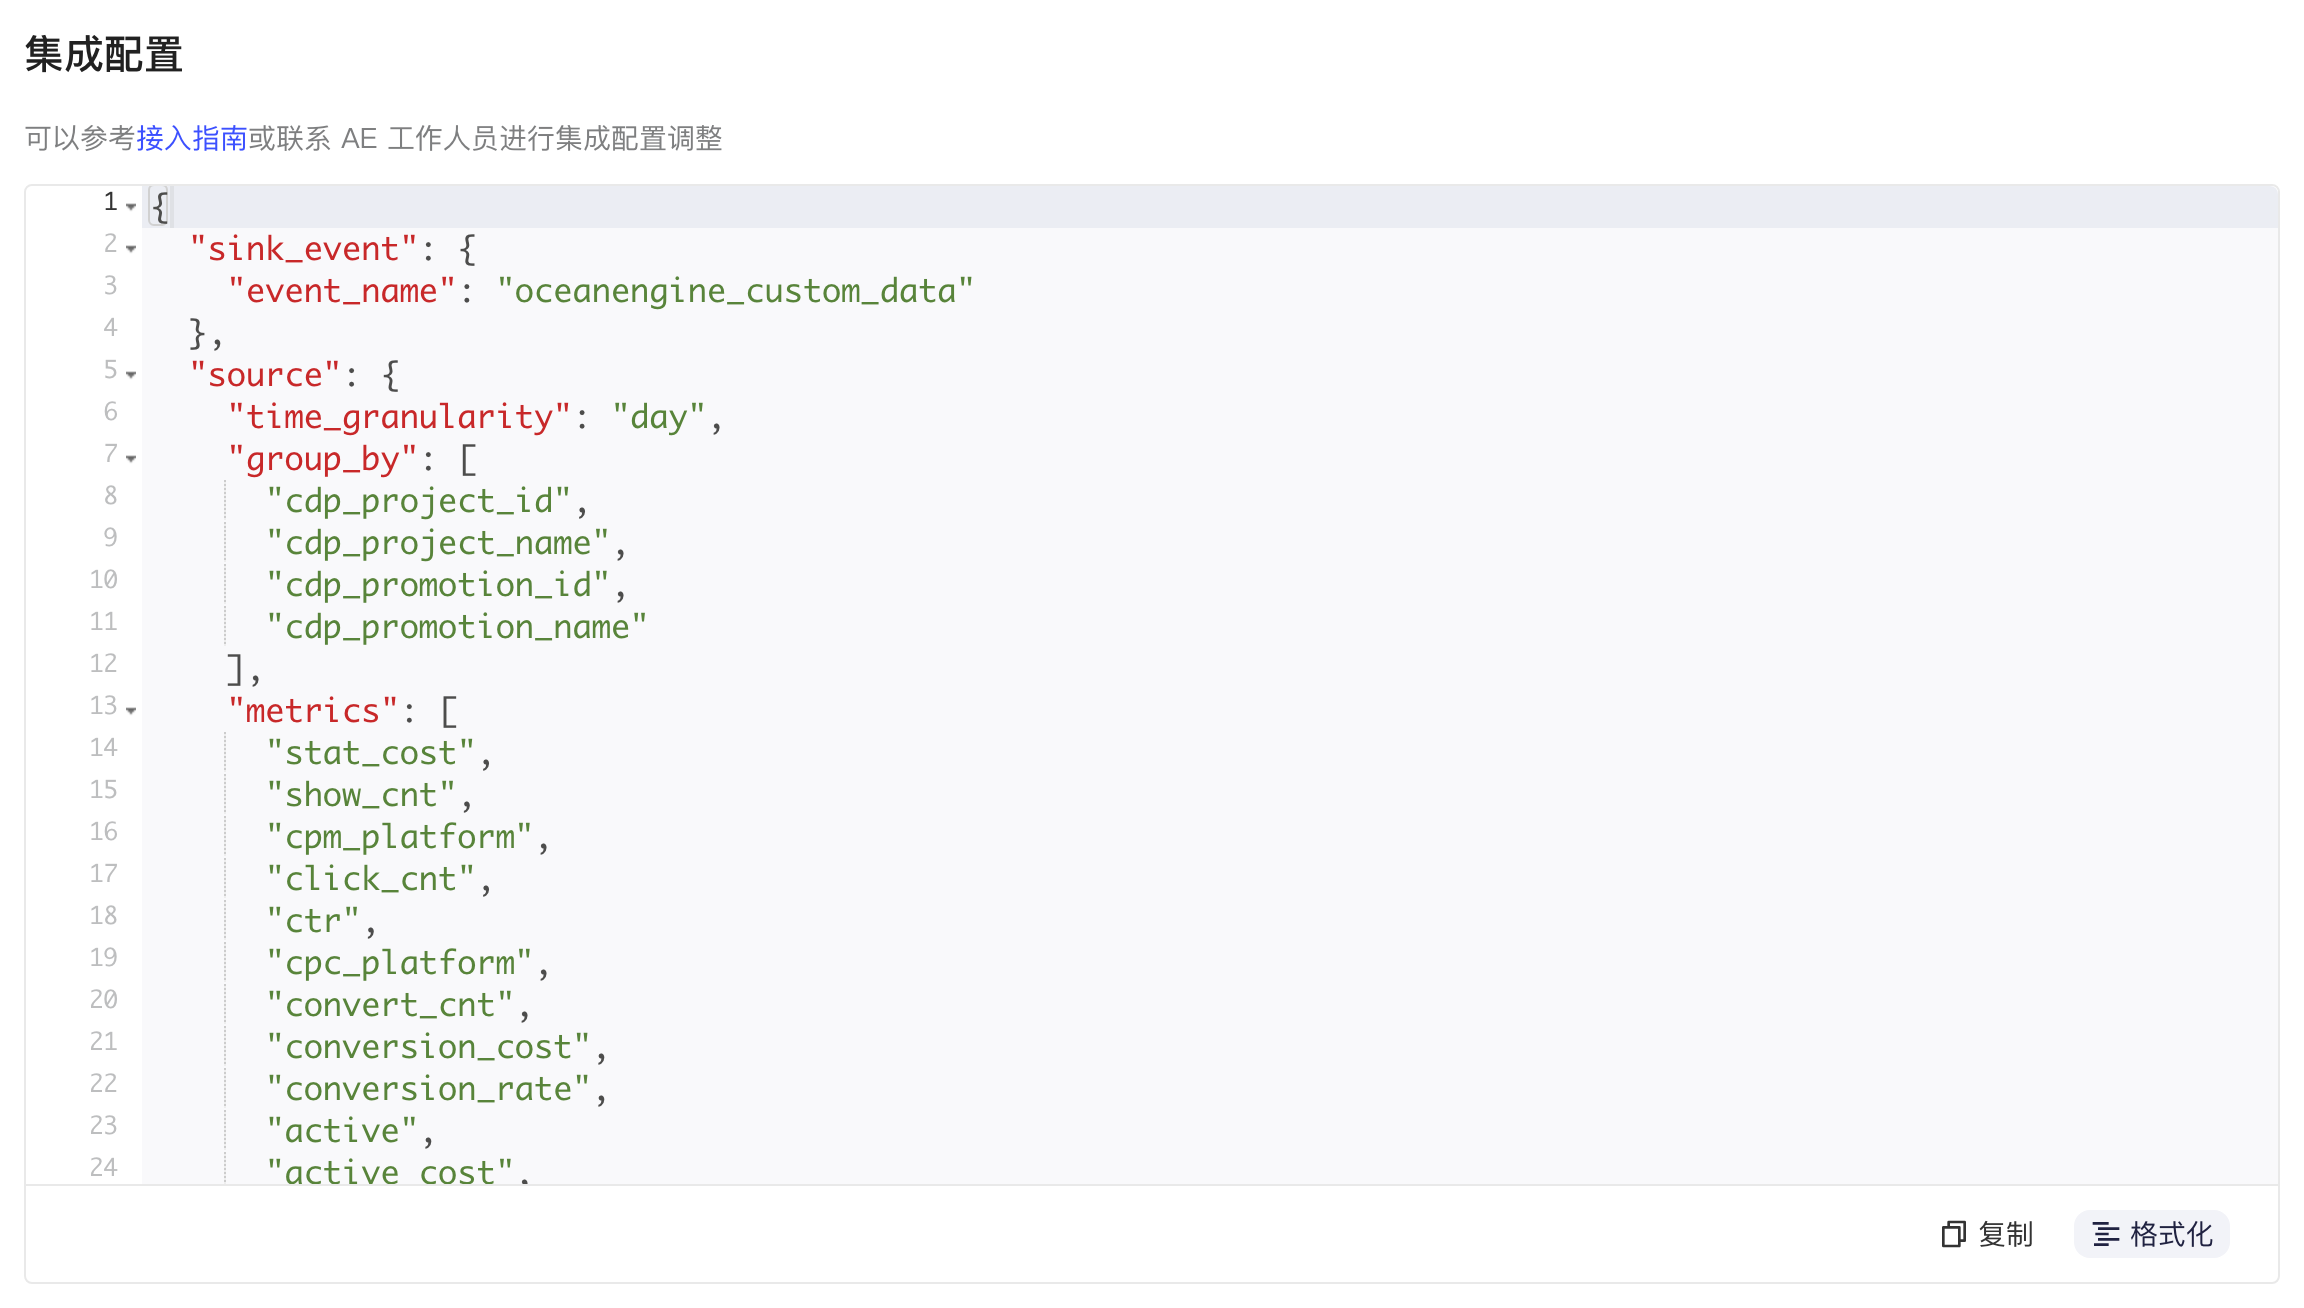Open the 接入指南 link
Viewport: 2304px width, 1308px height.
[x=192, y=138]
